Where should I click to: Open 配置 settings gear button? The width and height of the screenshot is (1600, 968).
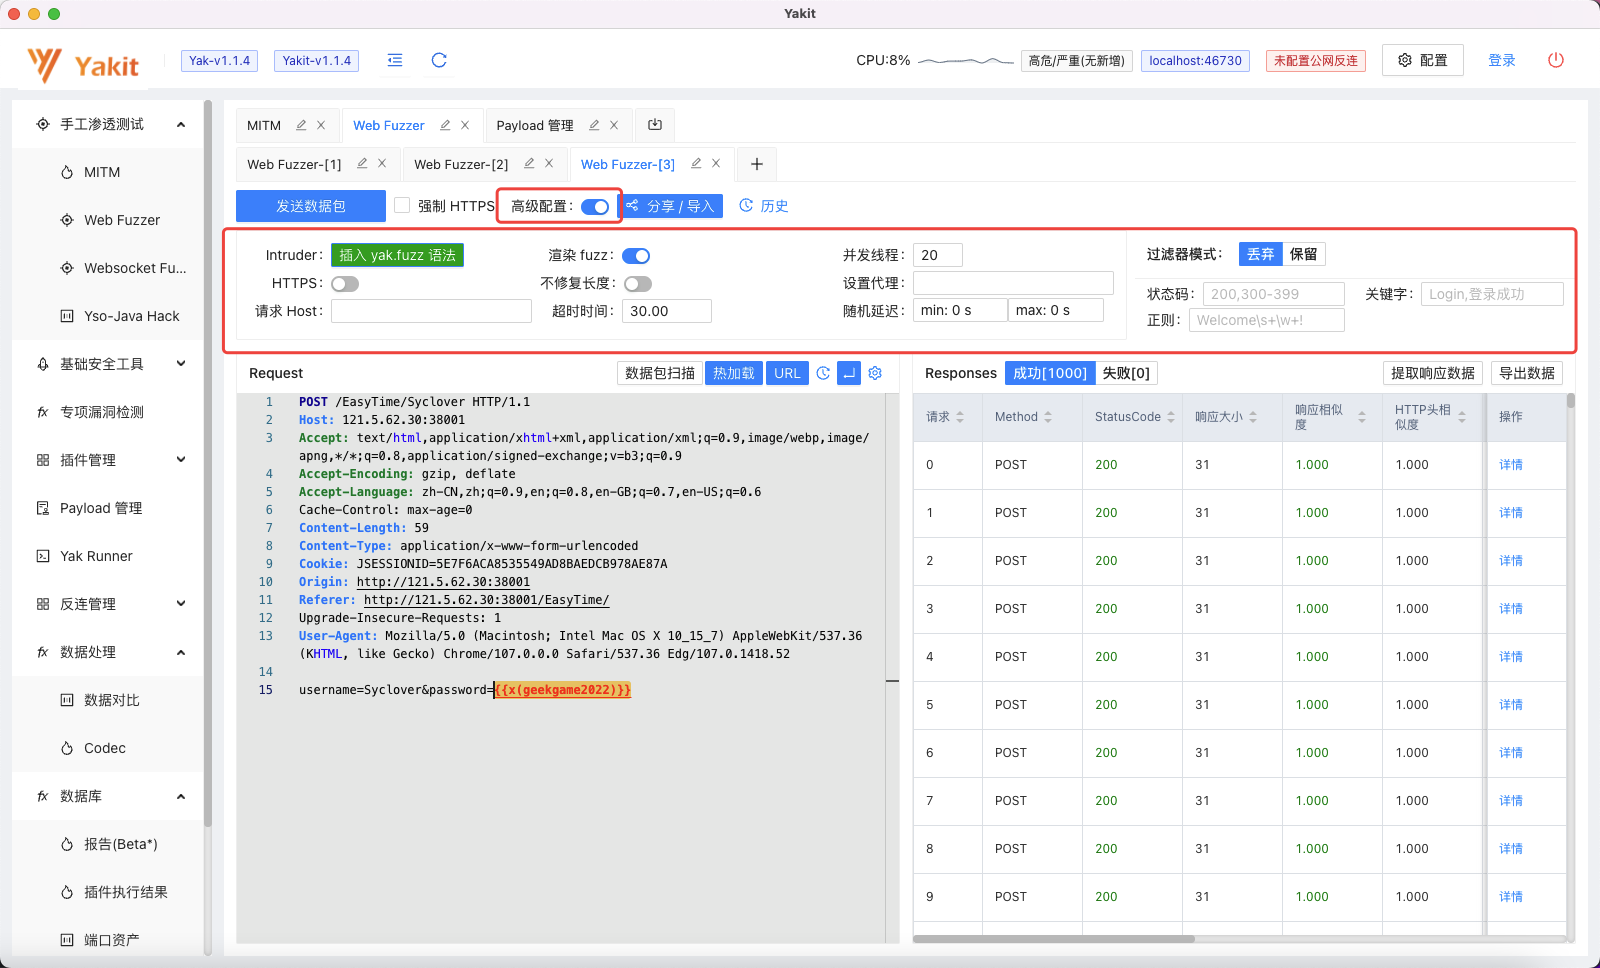point(1422,60)
